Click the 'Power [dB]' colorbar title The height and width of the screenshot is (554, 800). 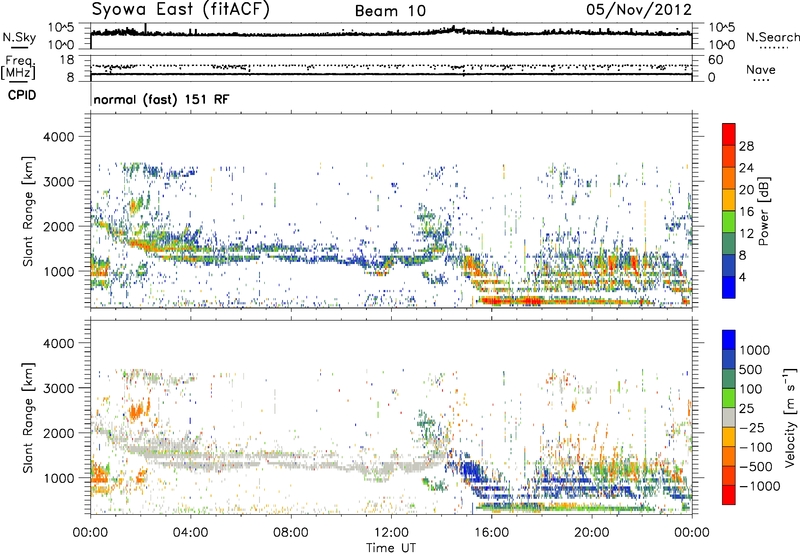764,211
